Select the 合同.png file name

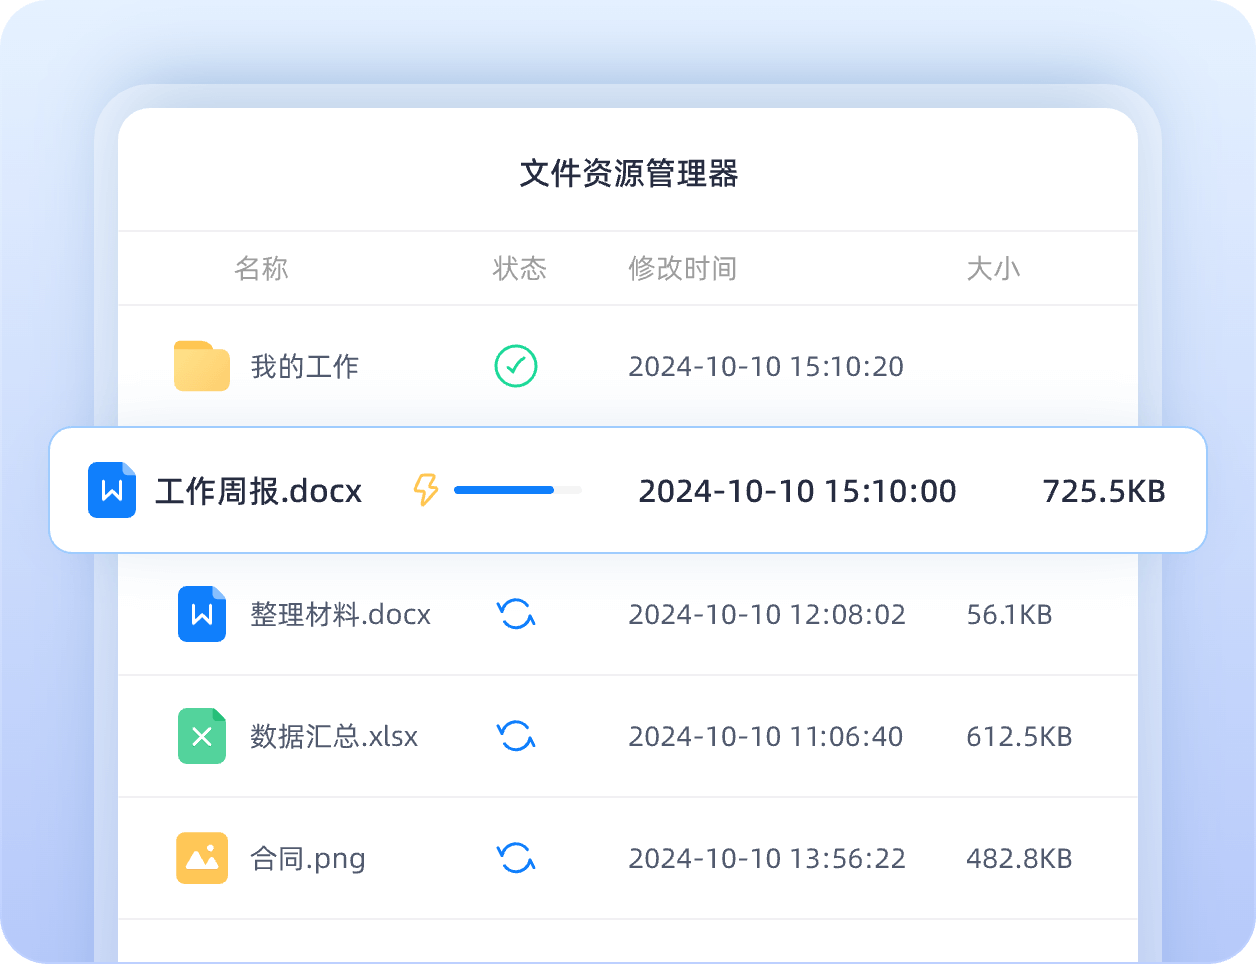(x=308, y=859)
